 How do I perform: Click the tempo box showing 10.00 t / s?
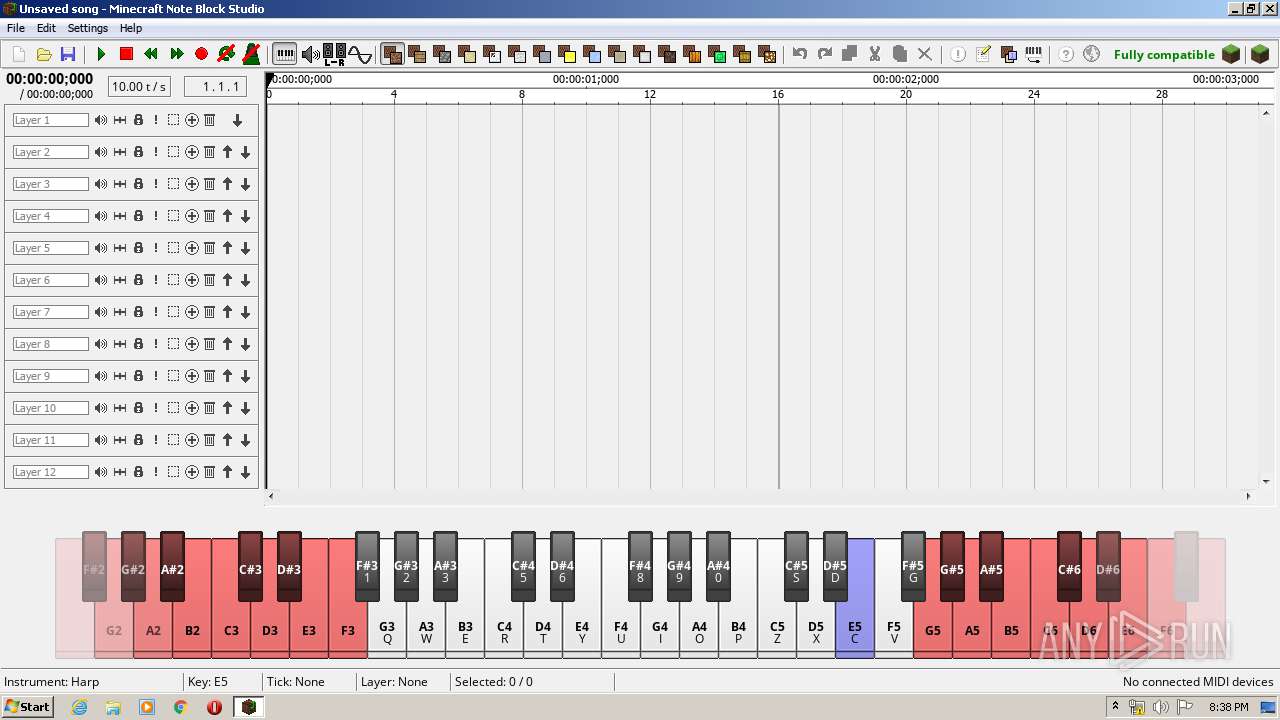click(139, 87)
